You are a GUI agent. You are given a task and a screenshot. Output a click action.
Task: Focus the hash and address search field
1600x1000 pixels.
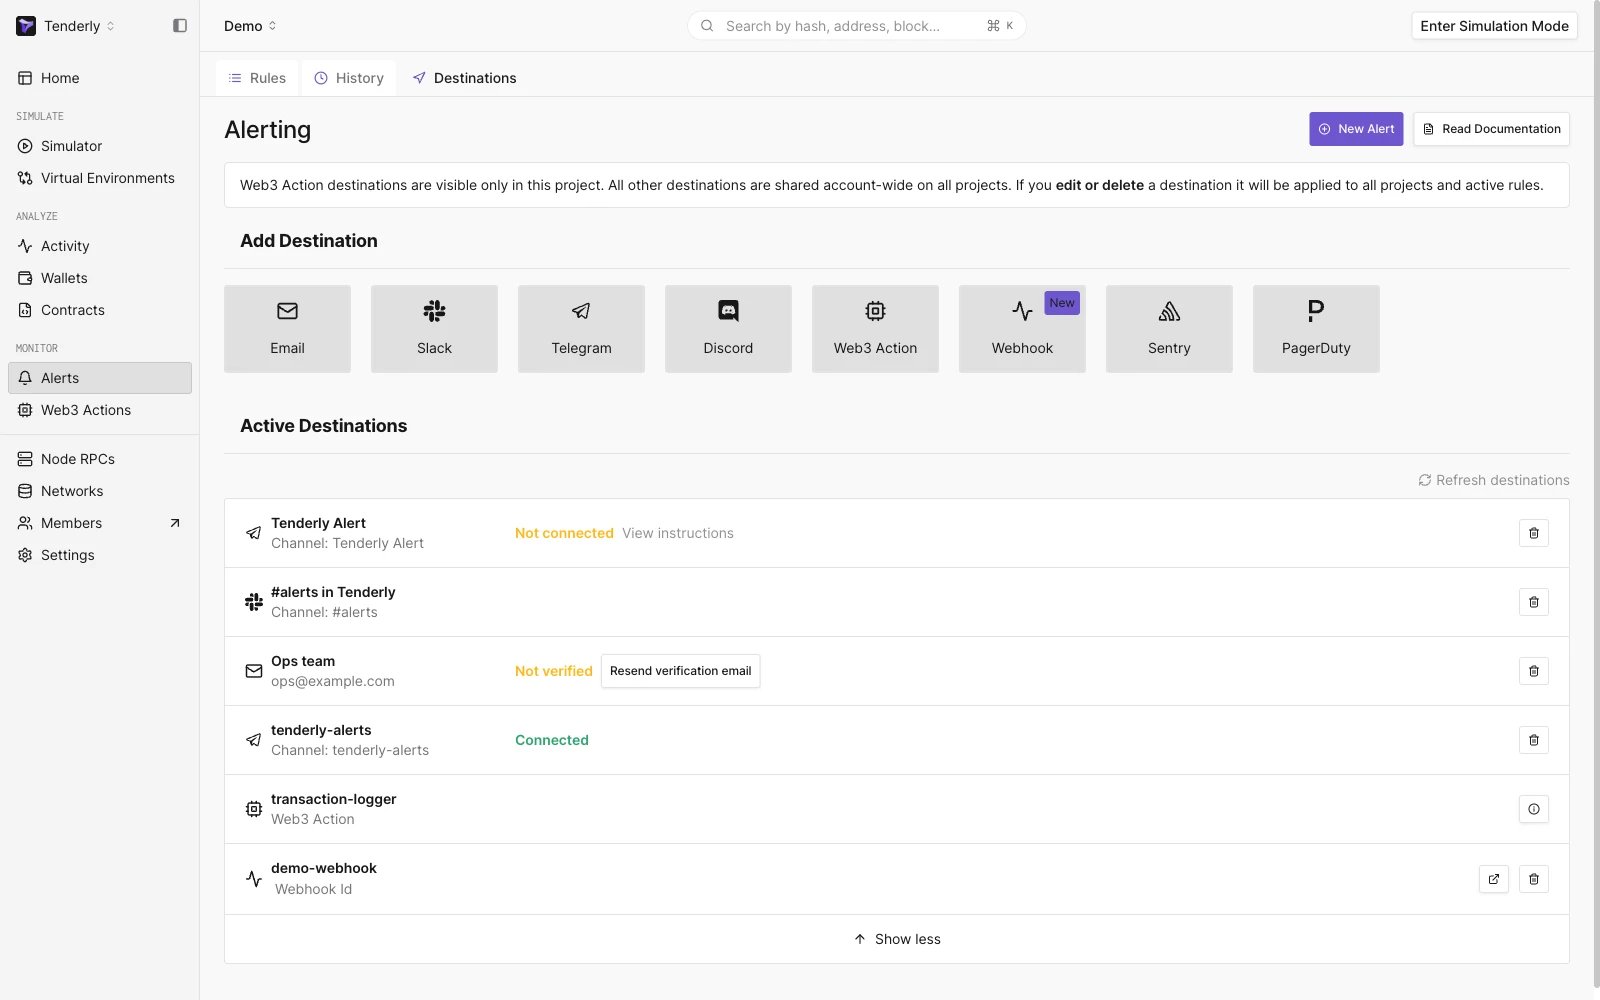coord(856,26)
